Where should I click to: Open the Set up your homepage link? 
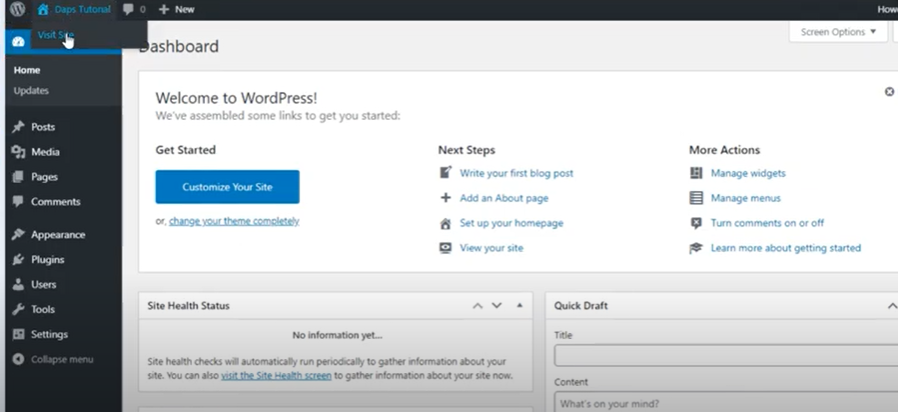[x=511, y=223]
